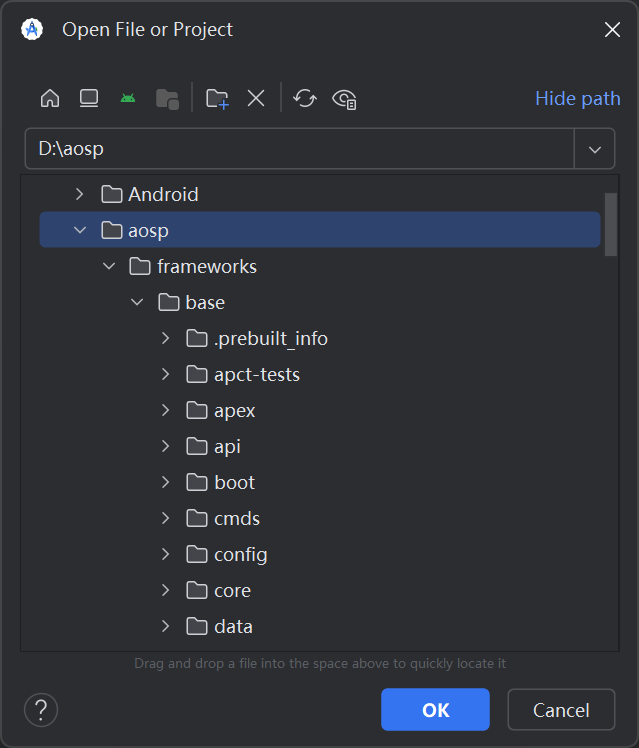This screenshot has height=748, width=639.
Task: Select the core folder
Action: (x=218, y=591)
